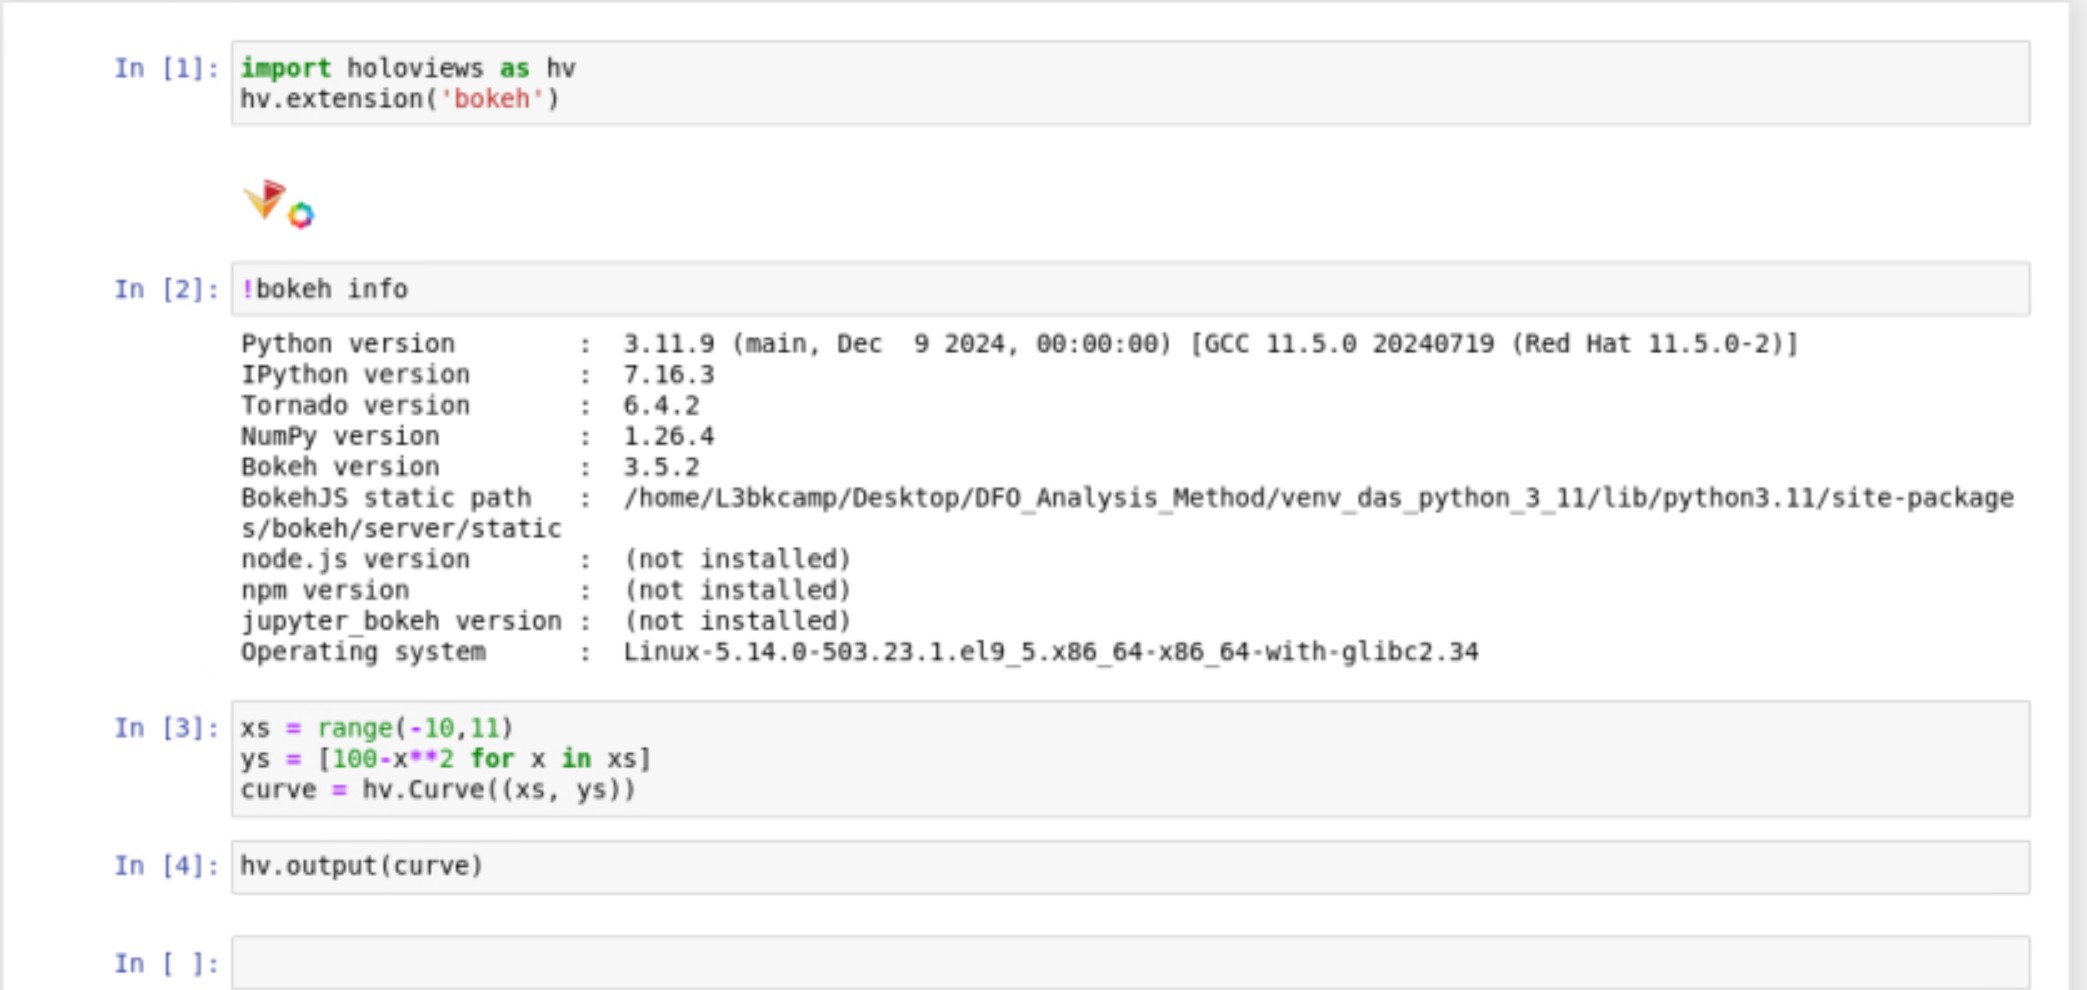The height and width of the screenshot is (990, 2087).
Task: Click the 'In [3]:' prompt label
Action: pos(166,728)
